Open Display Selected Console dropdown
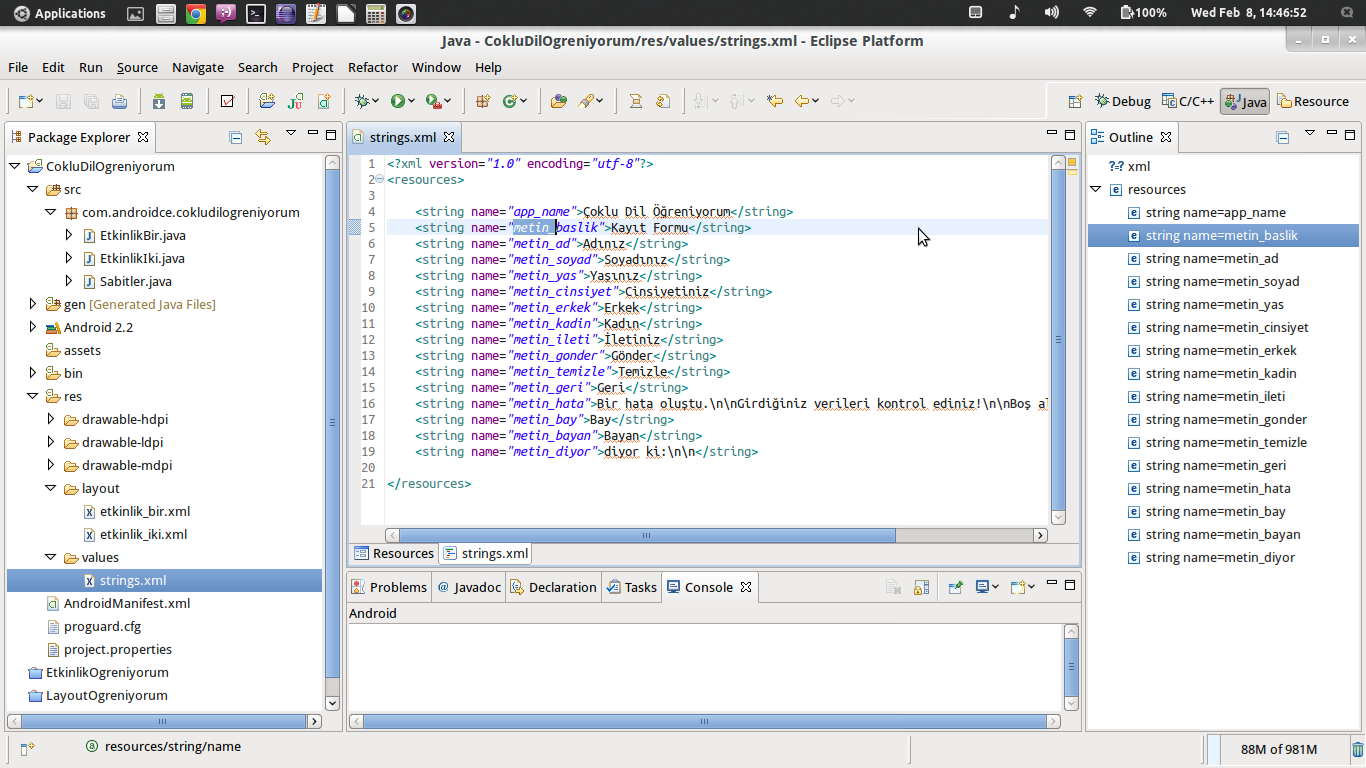 [996, 587]
